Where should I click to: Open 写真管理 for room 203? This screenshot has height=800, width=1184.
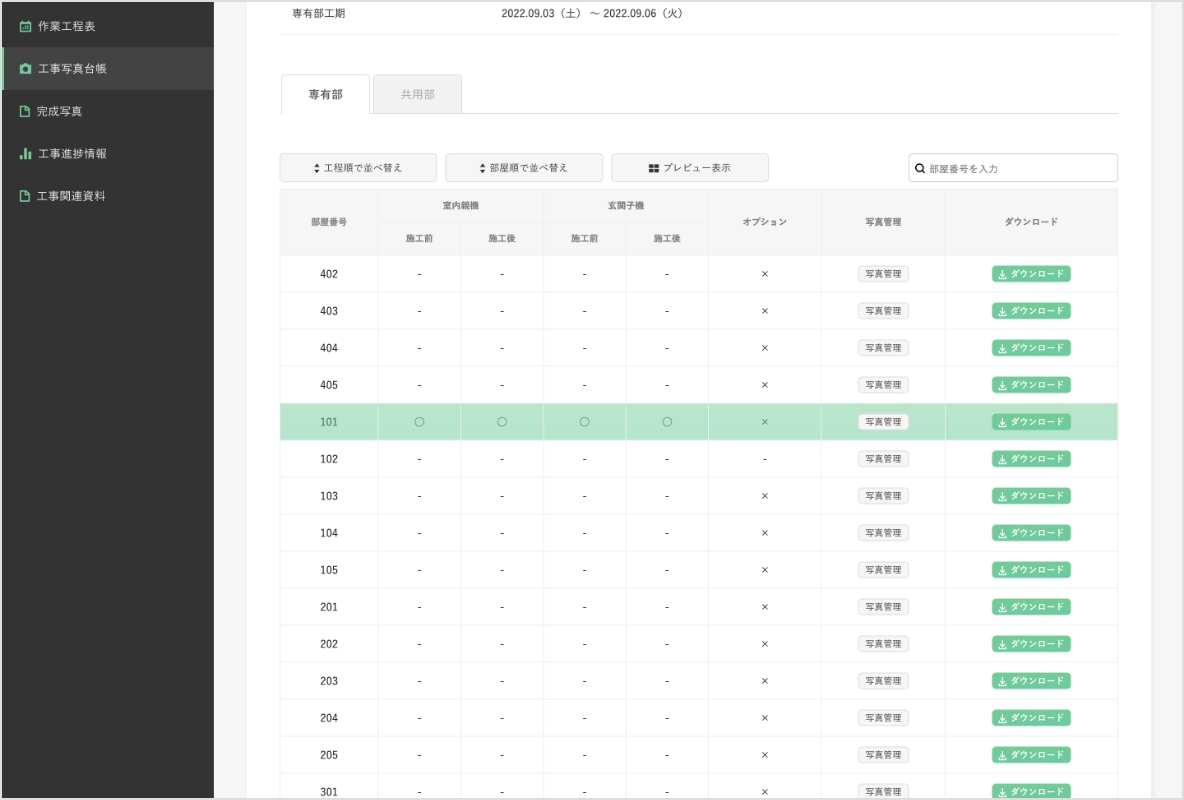tap(883, 681)
